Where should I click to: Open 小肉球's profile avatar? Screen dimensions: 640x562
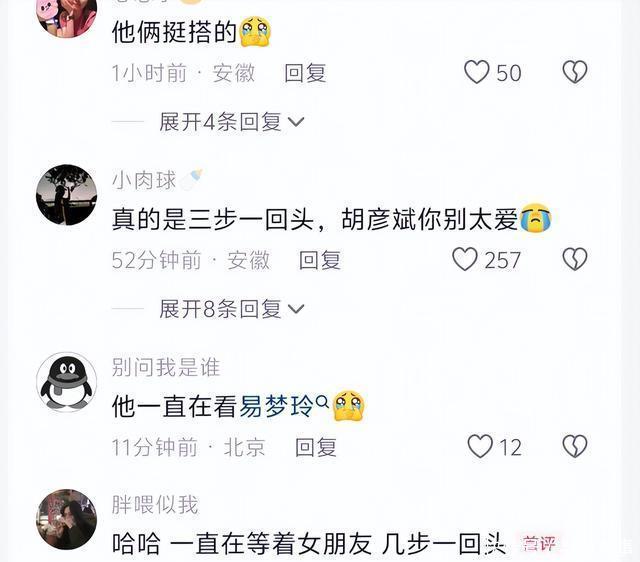[67, 195]
